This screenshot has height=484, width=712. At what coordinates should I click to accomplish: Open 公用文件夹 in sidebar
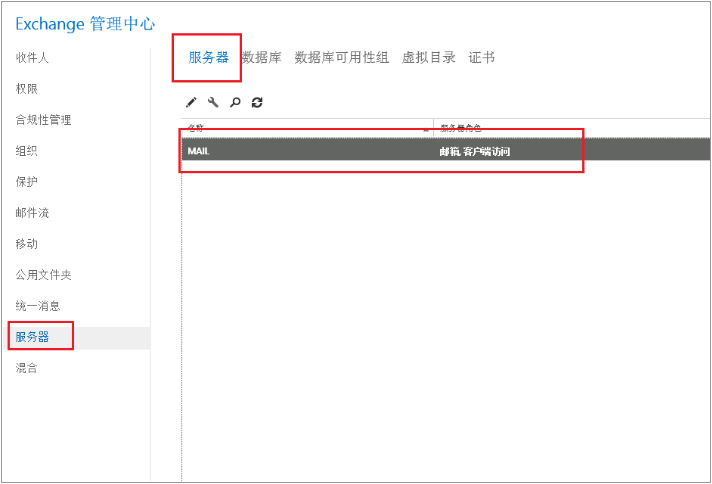(43, 275)
